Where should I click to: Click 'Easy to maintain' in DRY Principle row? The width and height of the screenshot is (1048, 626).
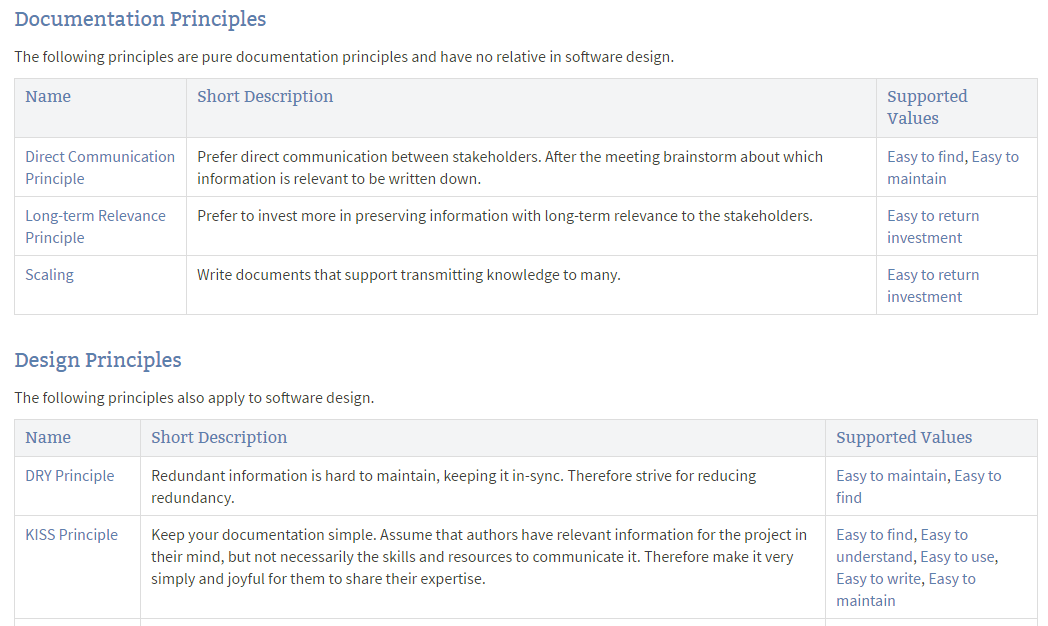[x=891, y=476]
